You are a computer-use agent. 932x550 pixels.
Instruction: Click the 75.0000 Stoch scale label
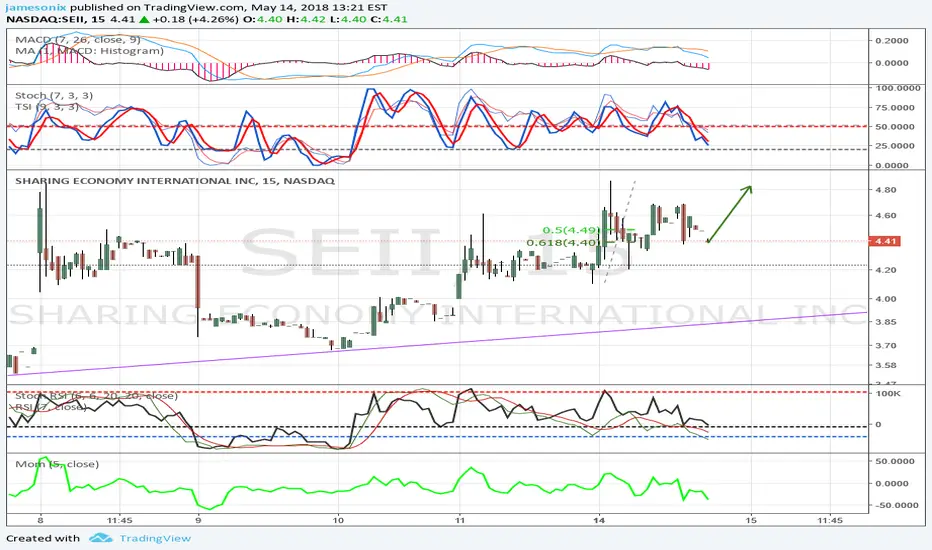tap(895, 108)
